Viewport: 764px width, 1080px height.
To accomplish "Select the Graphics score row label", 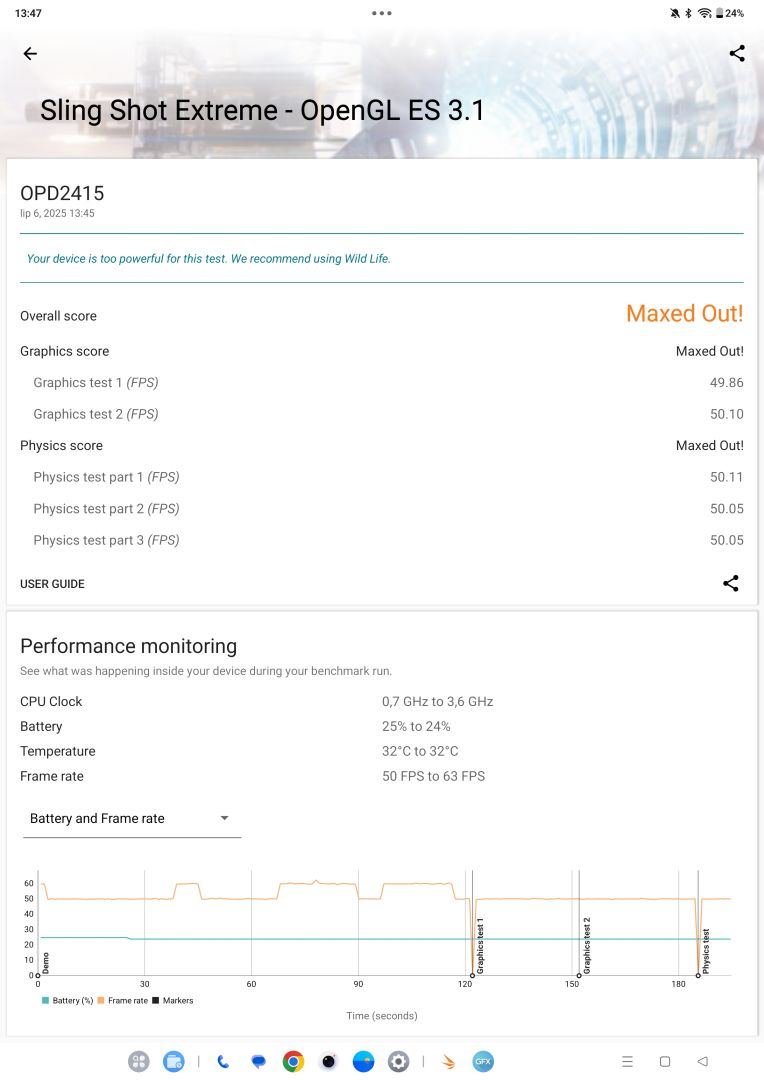I will tap(65, 351).
